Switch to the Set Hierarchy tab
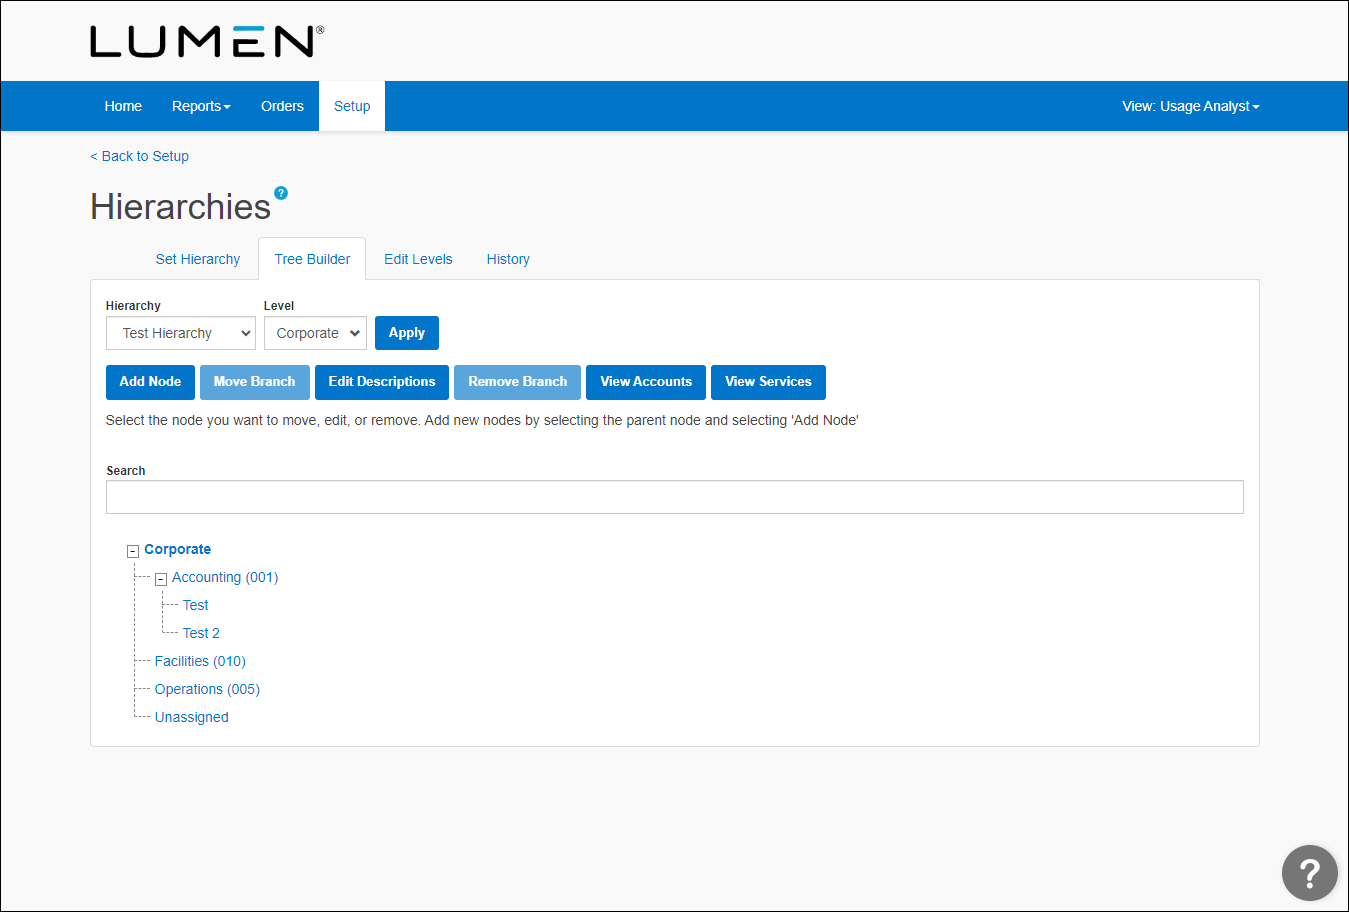Screen dimensions: 1349x912 pos(197,259)
